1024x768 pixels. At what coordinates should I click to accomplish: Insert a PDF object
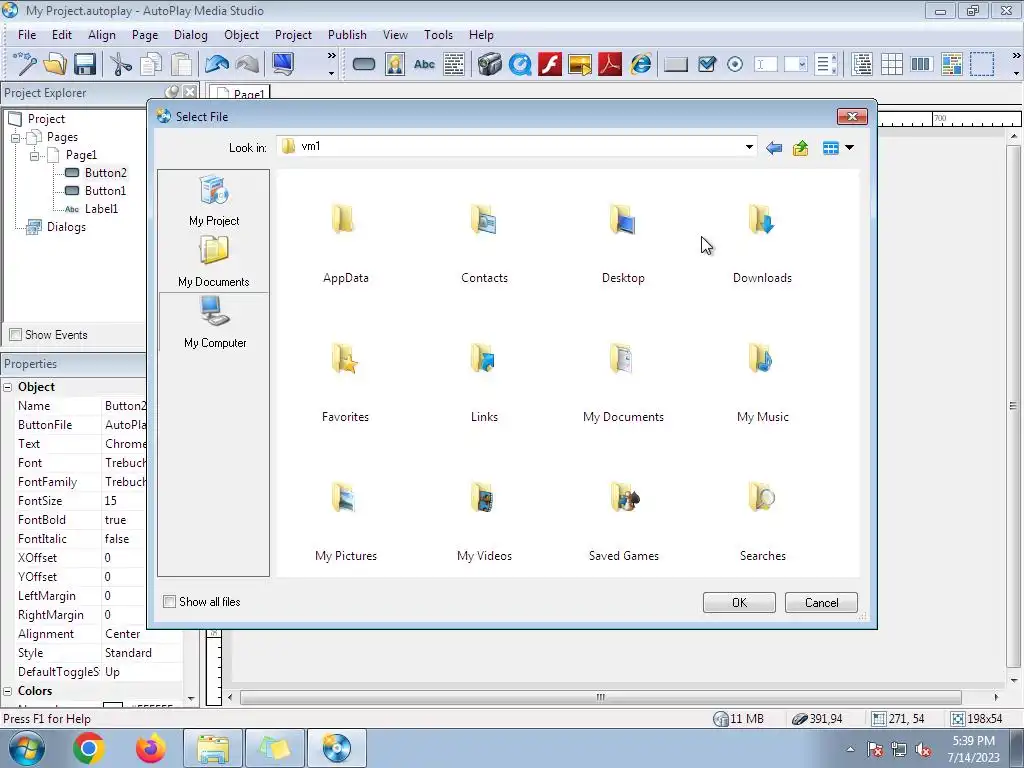pos(610,64)
